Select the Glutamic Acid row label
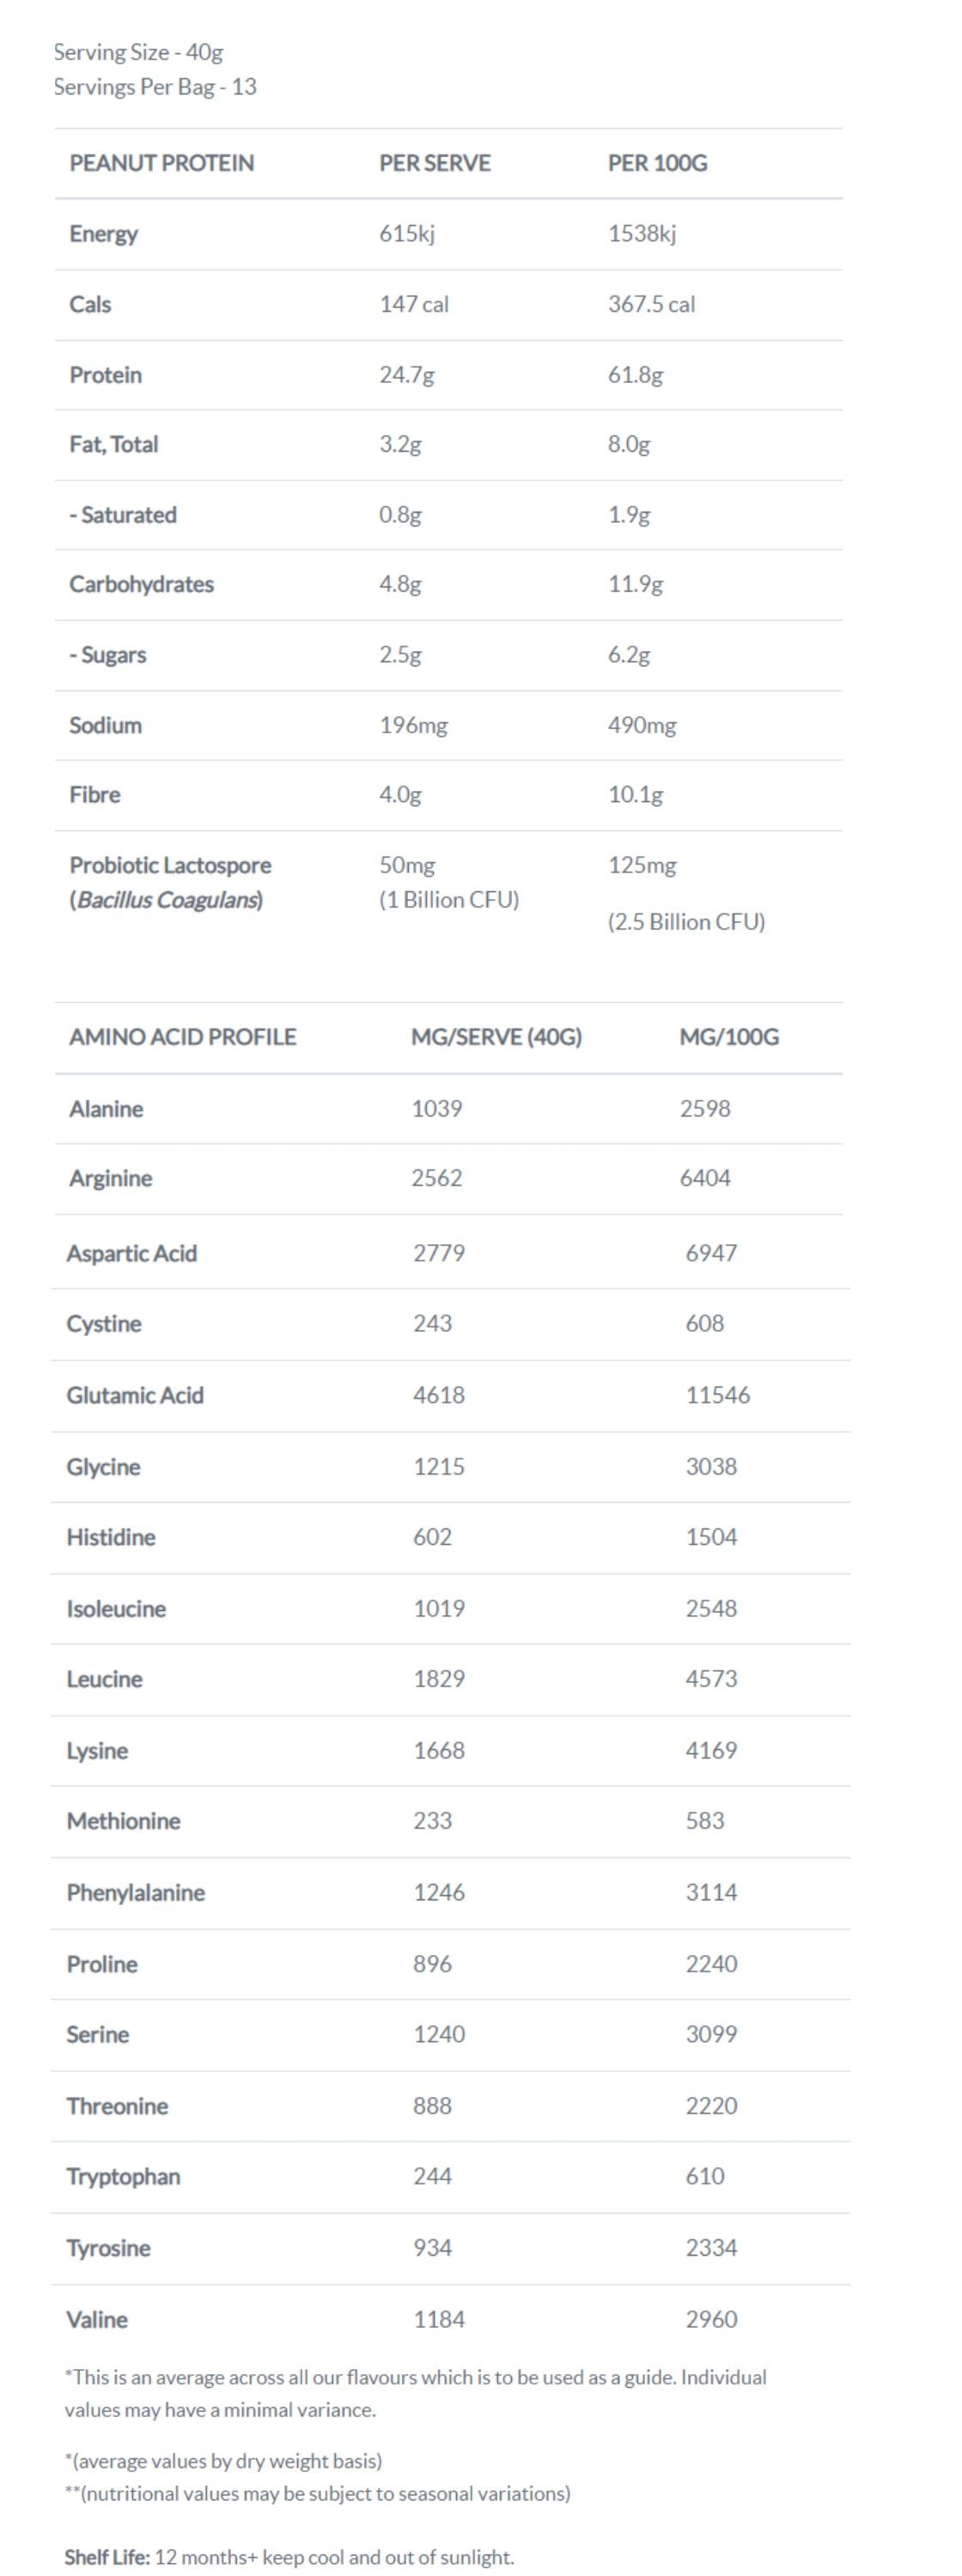 point(135,1395)
